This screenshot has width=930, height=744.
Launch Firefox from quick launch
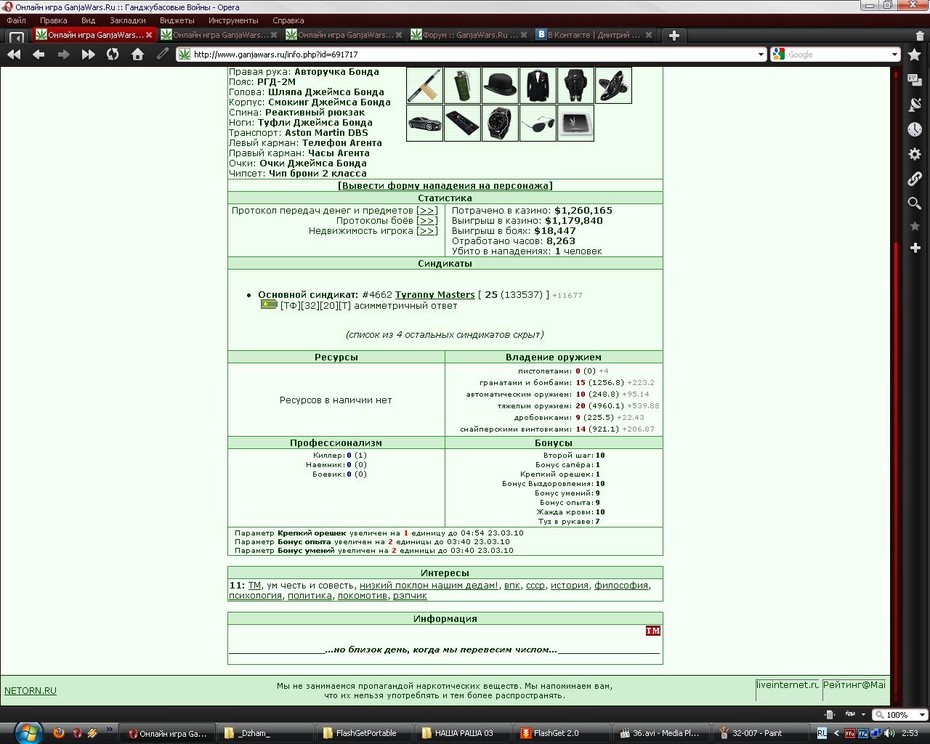tap(58, 733)
